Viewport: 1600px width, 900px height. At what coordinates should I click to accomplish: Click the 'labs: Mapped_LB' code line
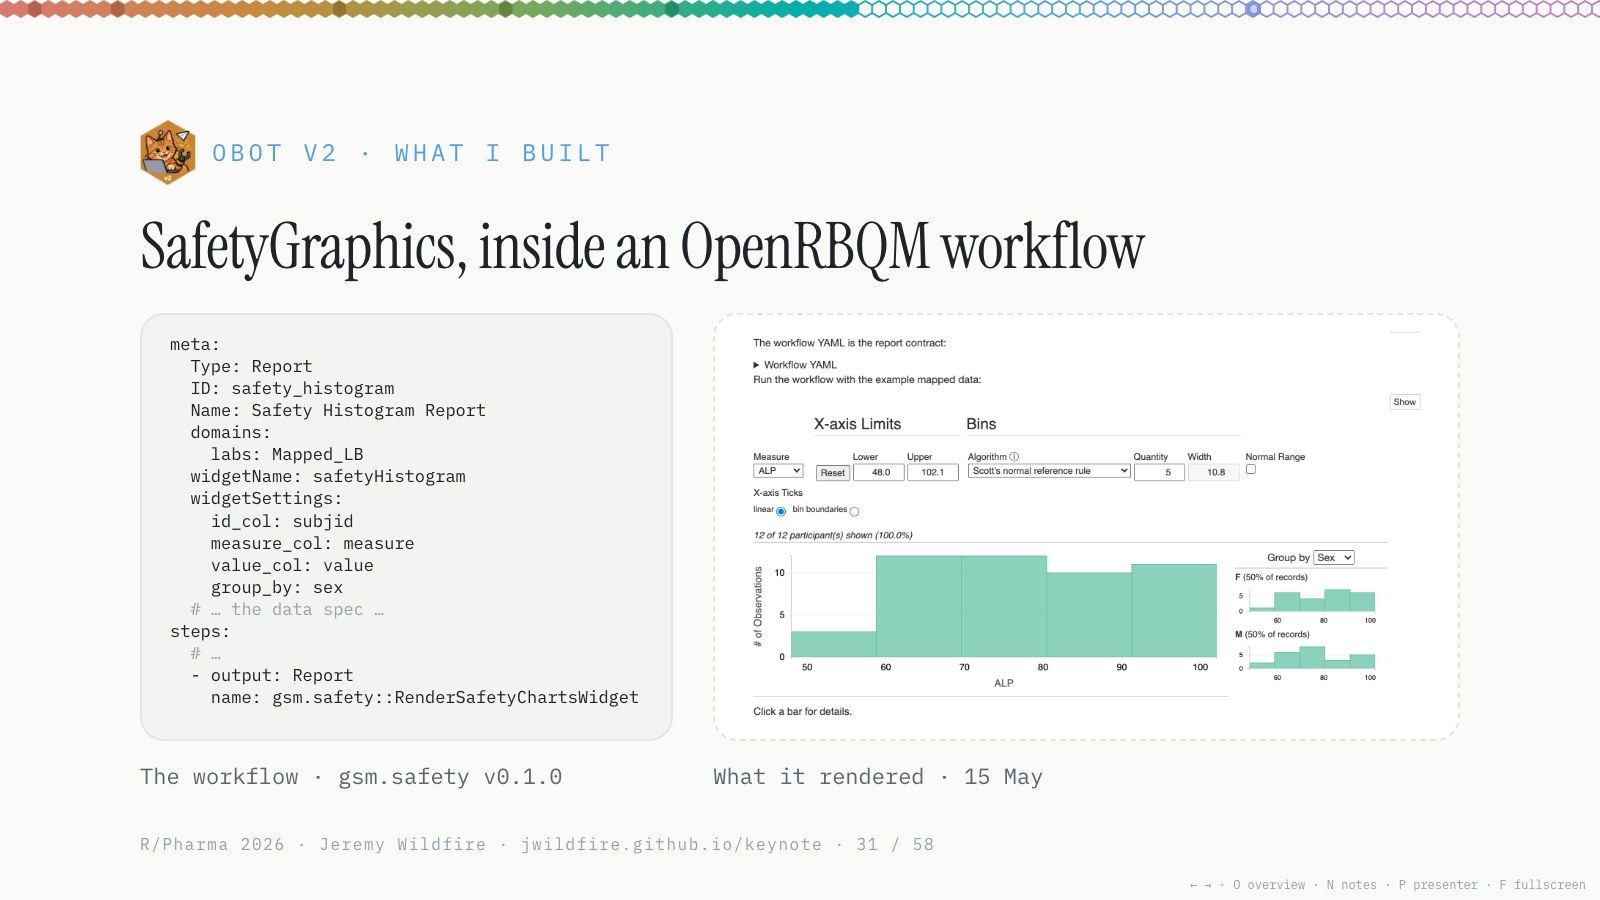click(x=287, y=455)
